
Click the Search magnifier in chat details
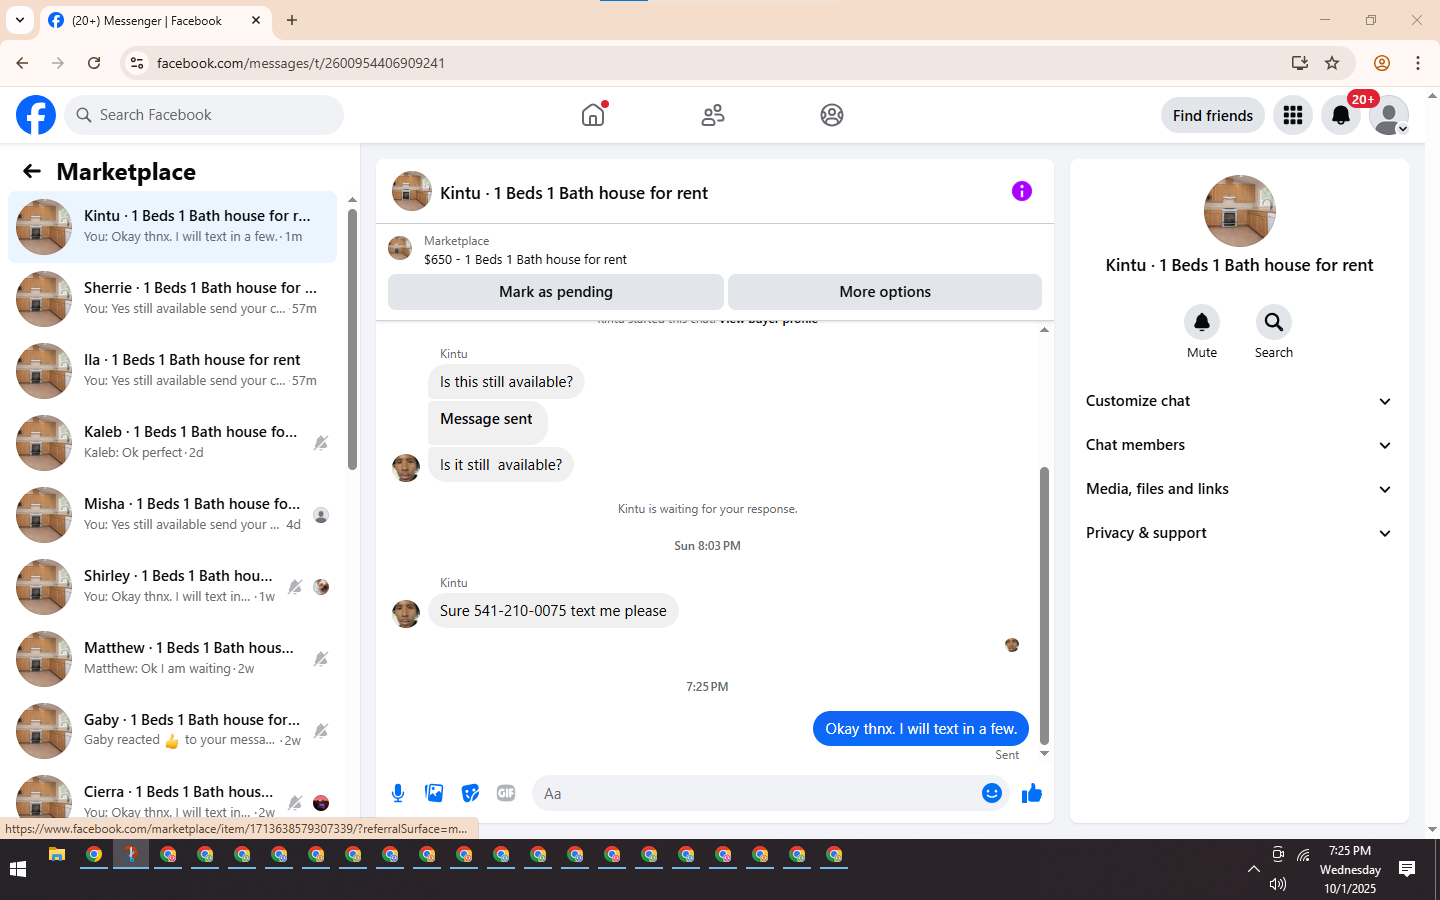[1274, 322]
